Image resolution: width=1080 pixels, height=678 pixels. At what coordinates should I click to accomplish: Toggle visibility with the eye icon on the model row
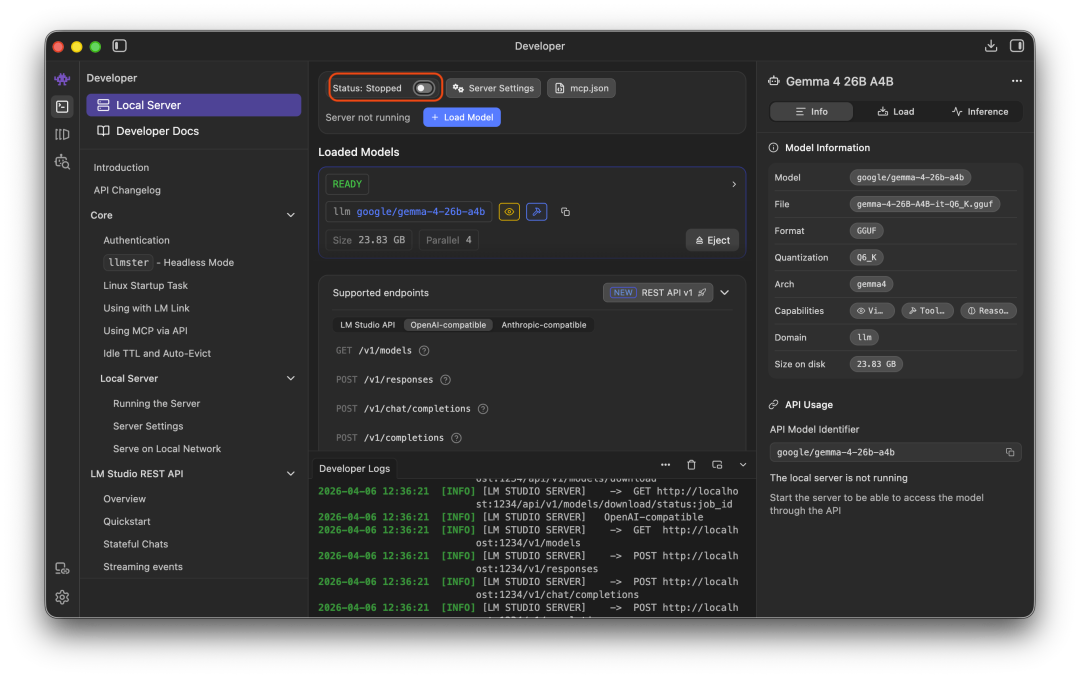[508, 211]
